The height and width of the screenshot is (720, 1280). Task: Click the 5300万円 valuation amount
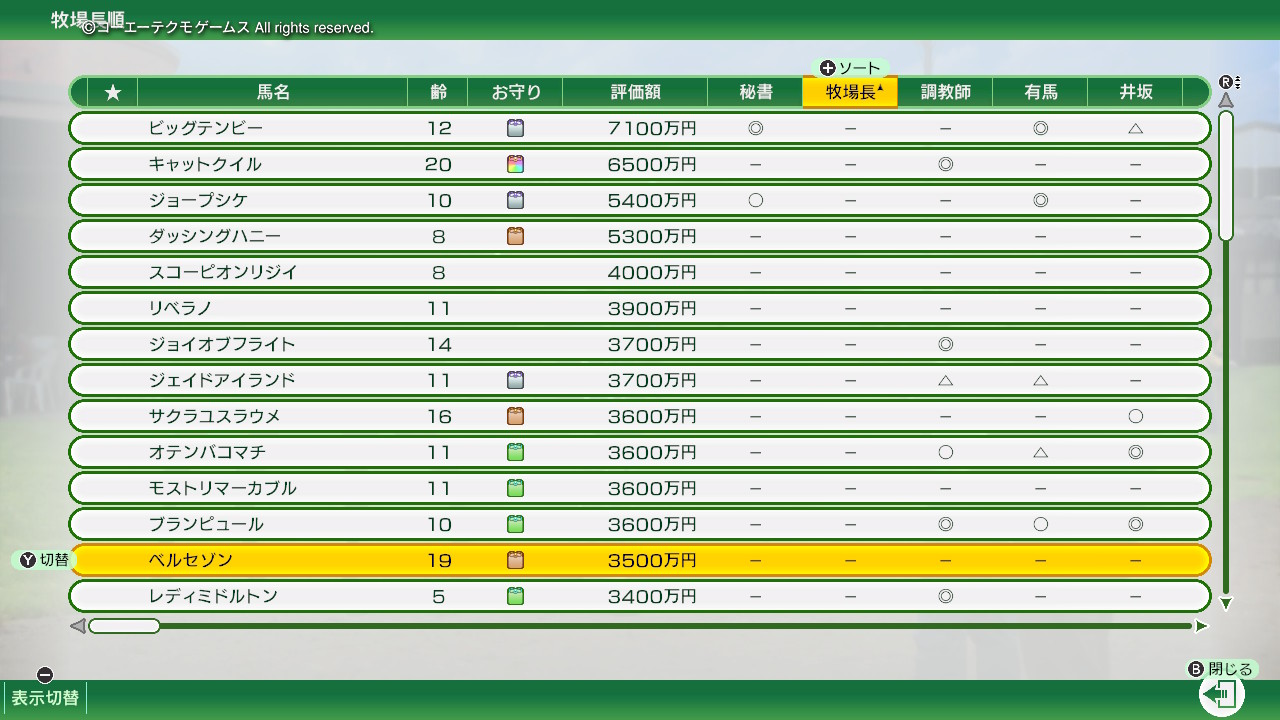coord(652,236)
